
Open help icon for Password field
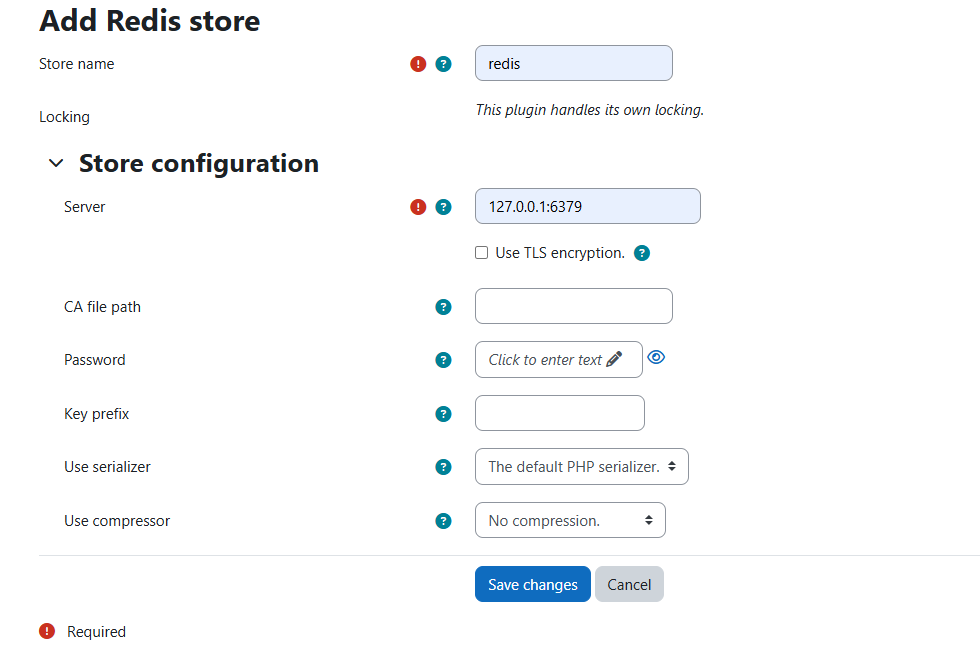pyautogui.click(x=443, y=360)
